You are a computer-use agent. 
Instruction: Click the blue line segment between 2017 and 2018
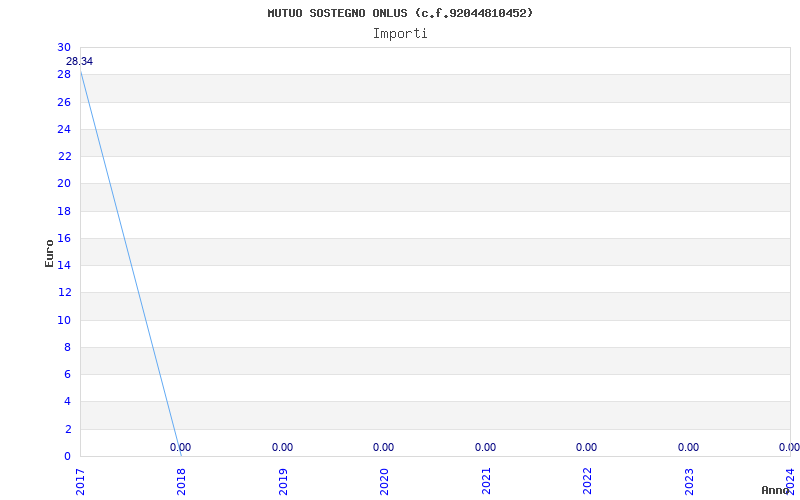click(x=131, y=263)
